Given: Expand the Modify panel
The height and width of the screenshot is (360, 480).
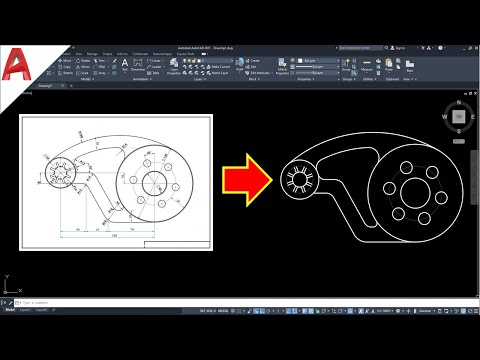Looking at the screenshot, I should (x=87, y=79).
